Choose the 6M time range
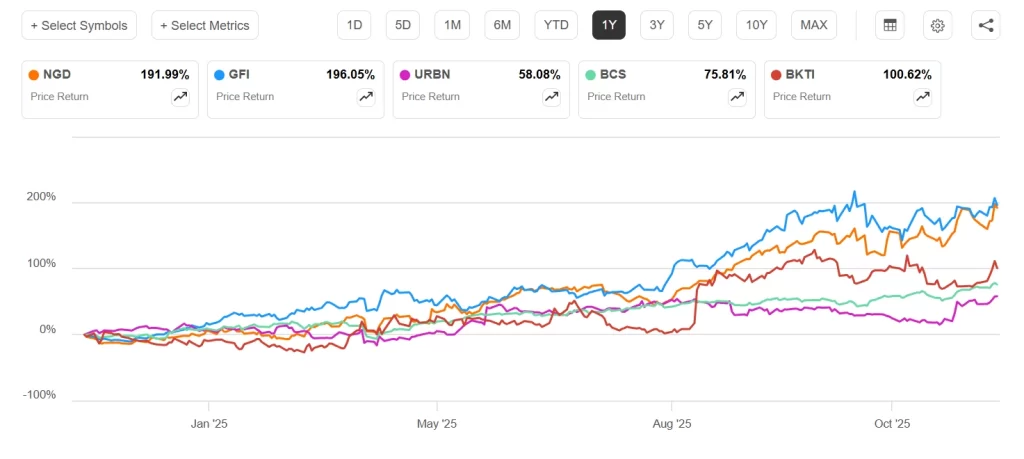Screen dimensions: 1024x459 (502, 25)
